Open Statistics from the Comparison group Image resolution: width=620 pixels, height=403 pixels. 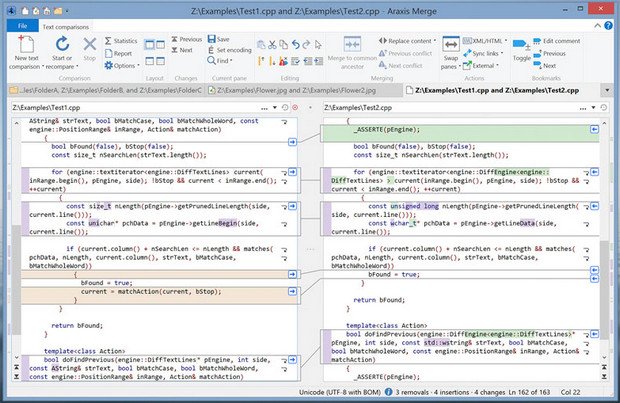[x=121, y=41]
